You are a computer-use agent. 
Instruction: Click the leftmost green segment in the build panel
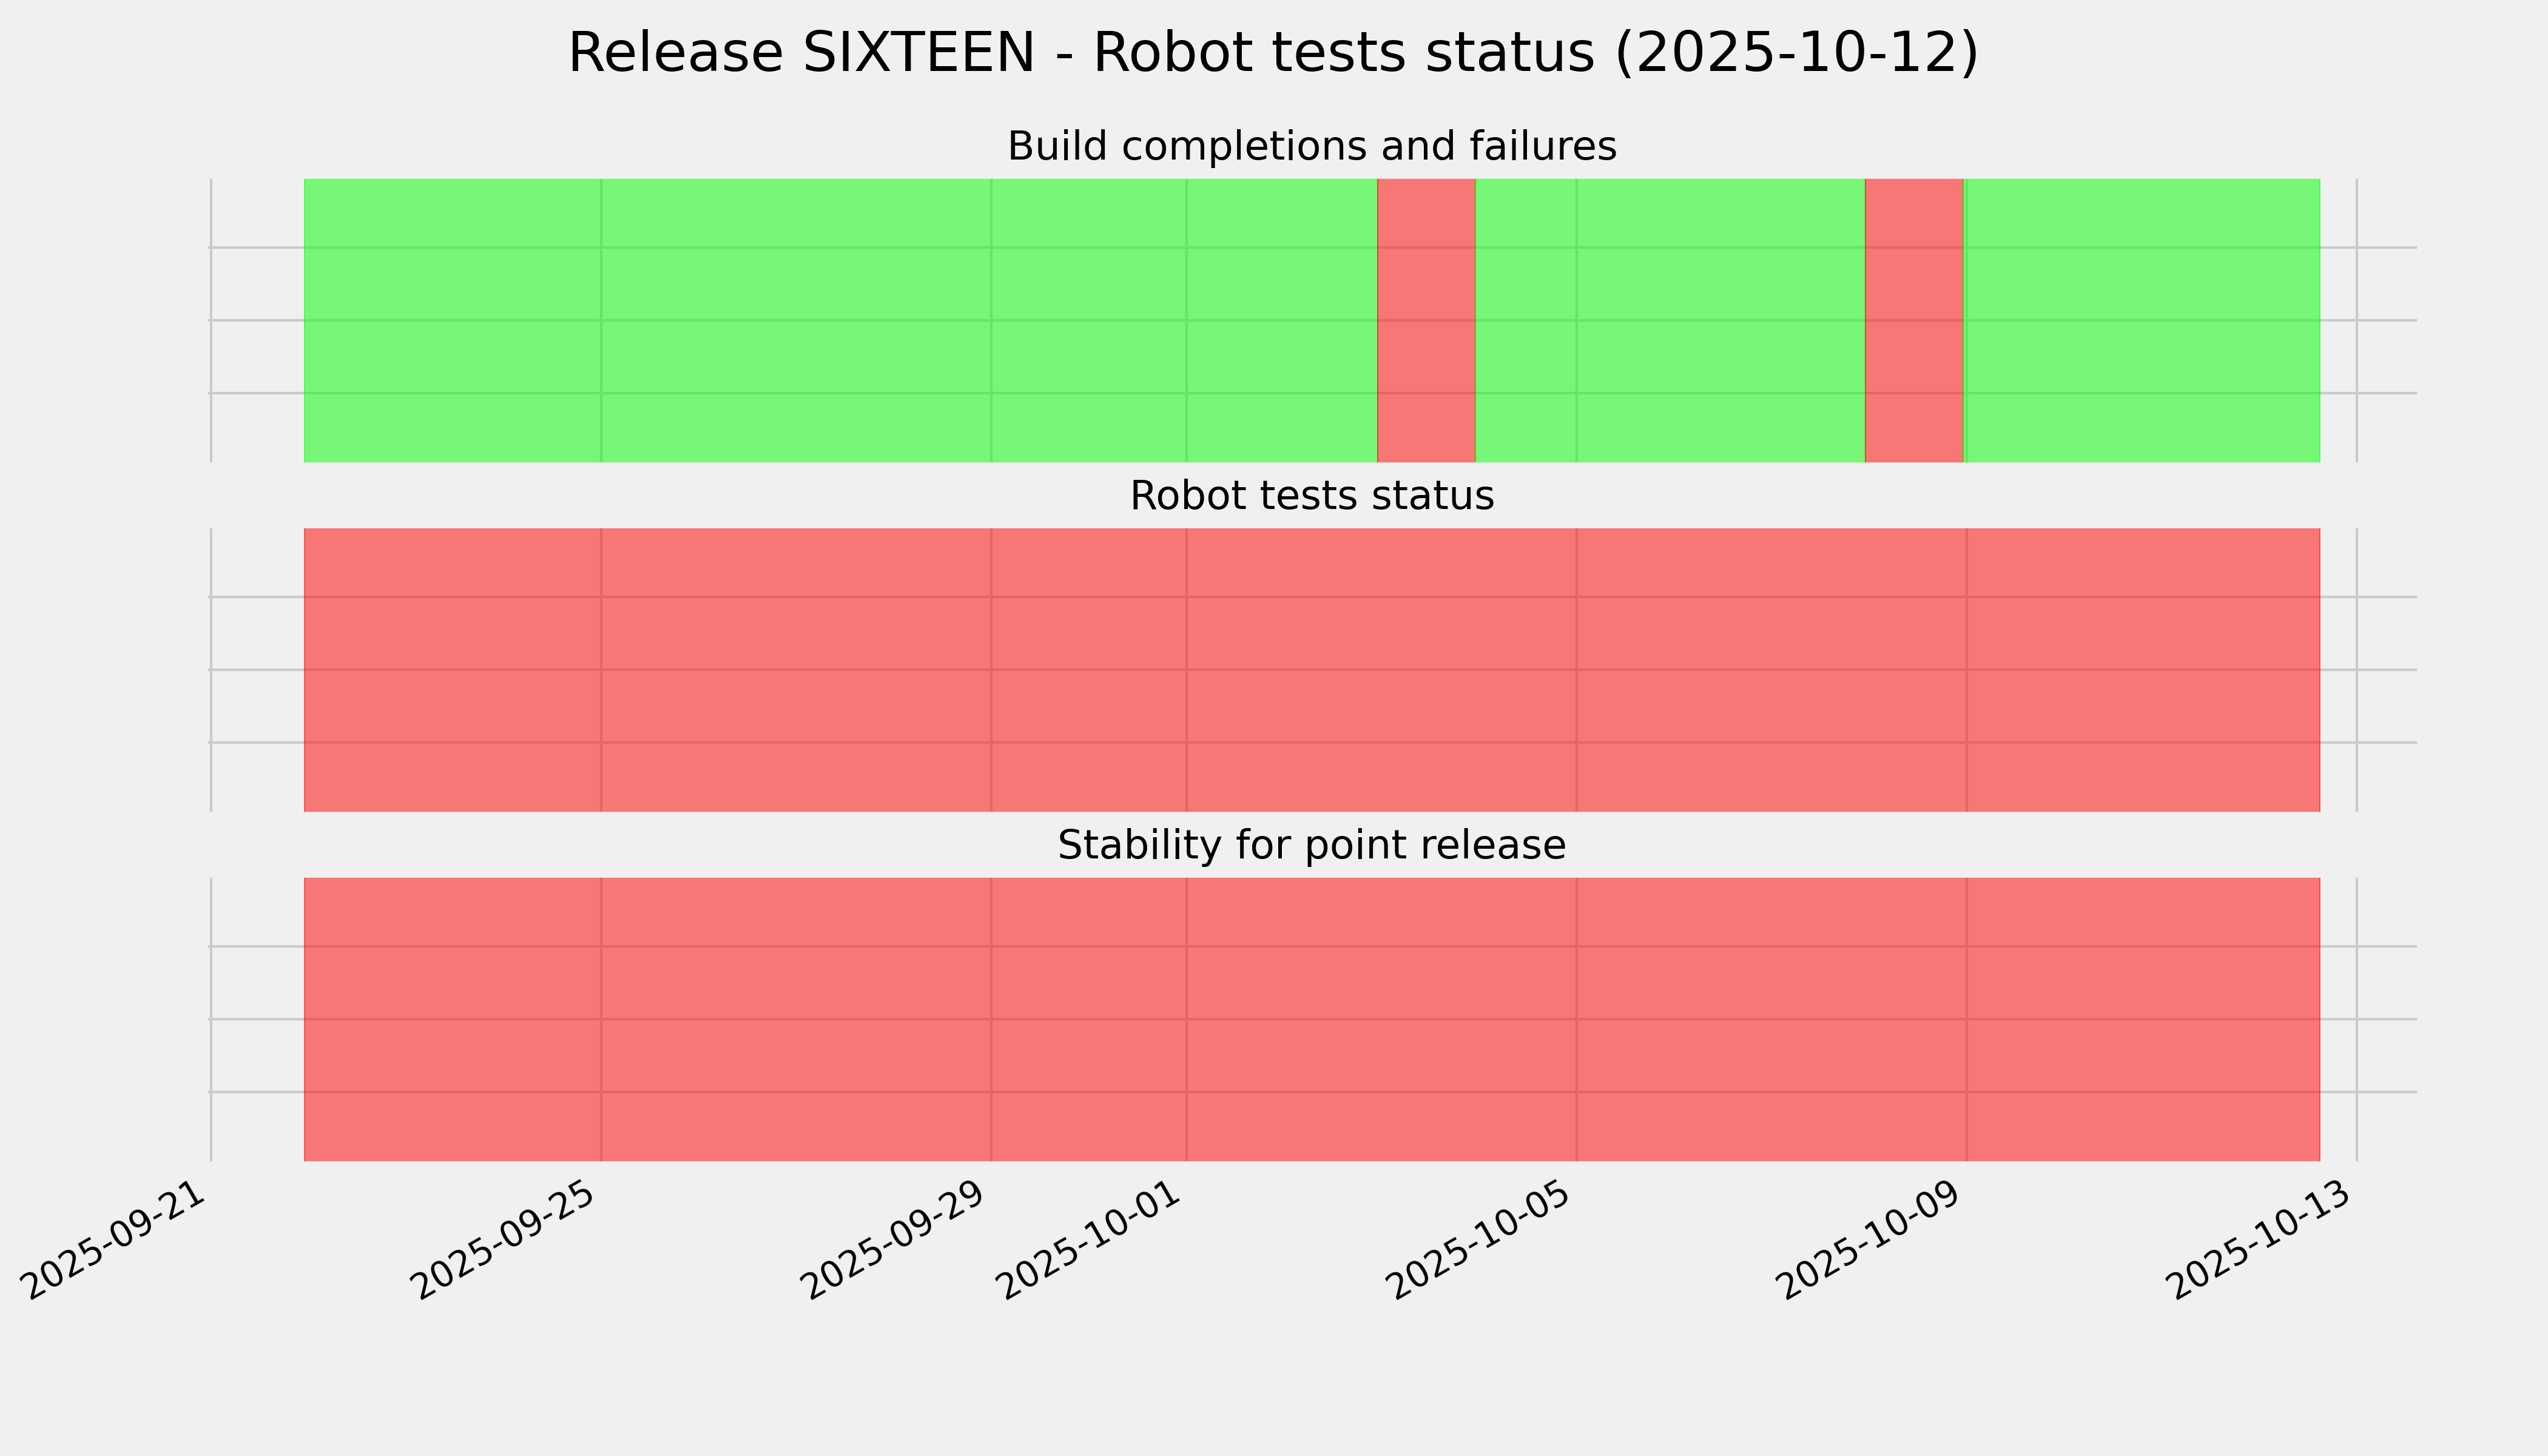click(840, 320)
